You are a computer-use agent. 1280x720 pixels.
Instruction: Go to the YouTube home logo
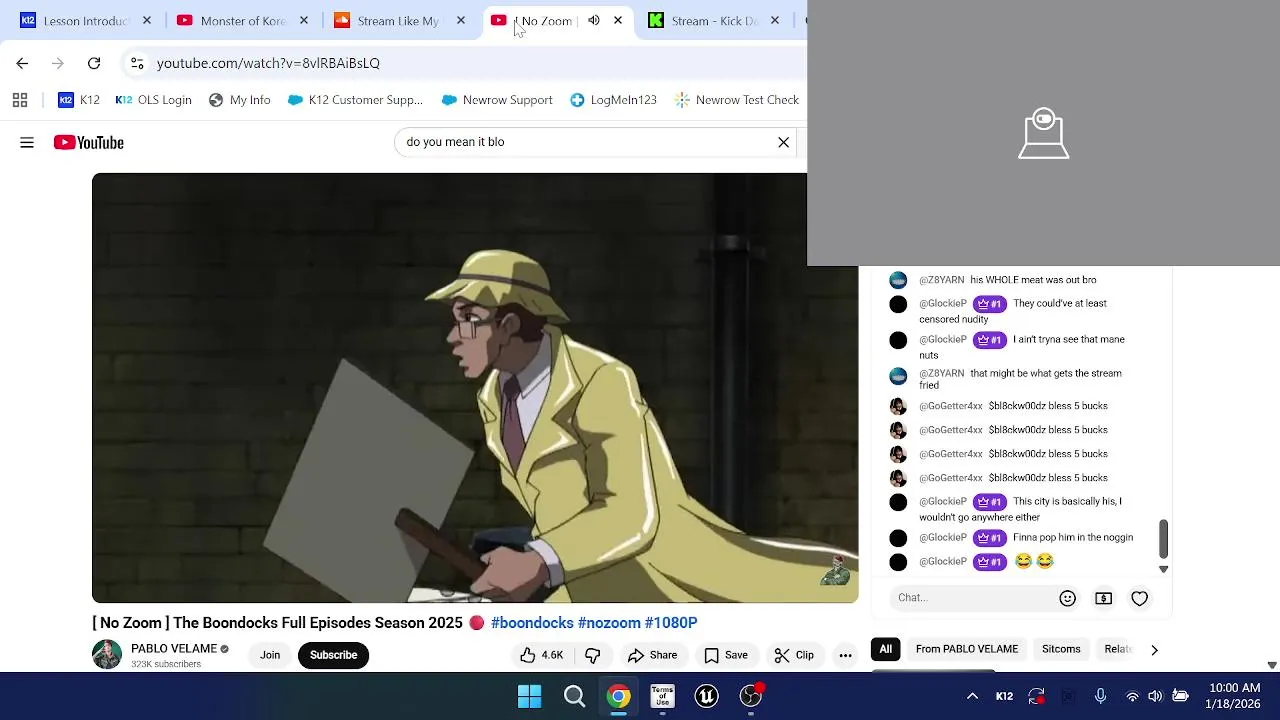pyautogui.click(x=89, y=143)
